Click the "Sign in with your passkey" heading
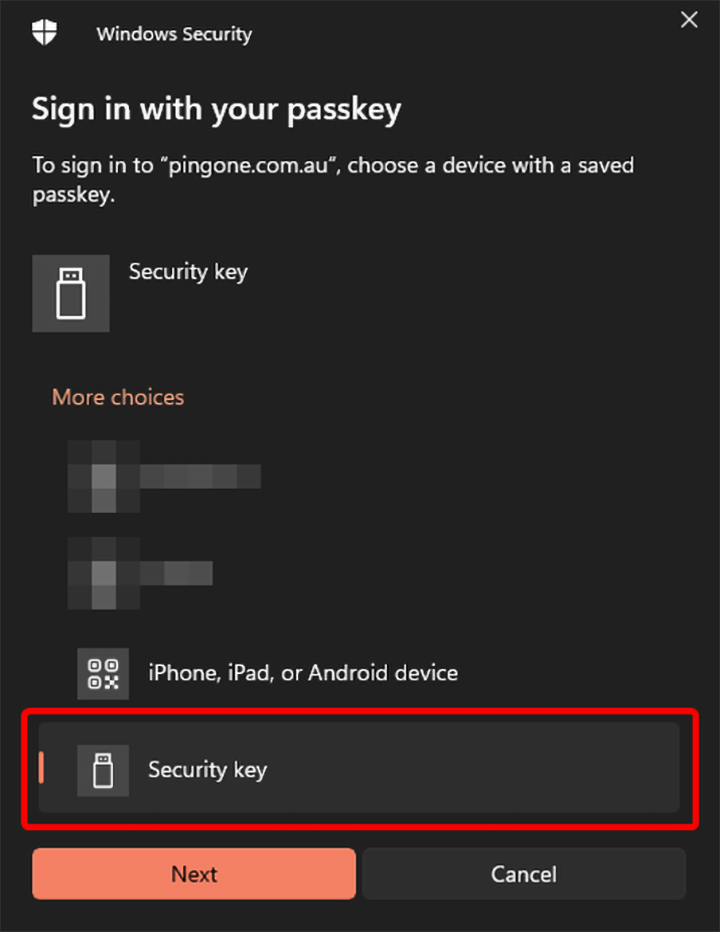 [216, 109]
